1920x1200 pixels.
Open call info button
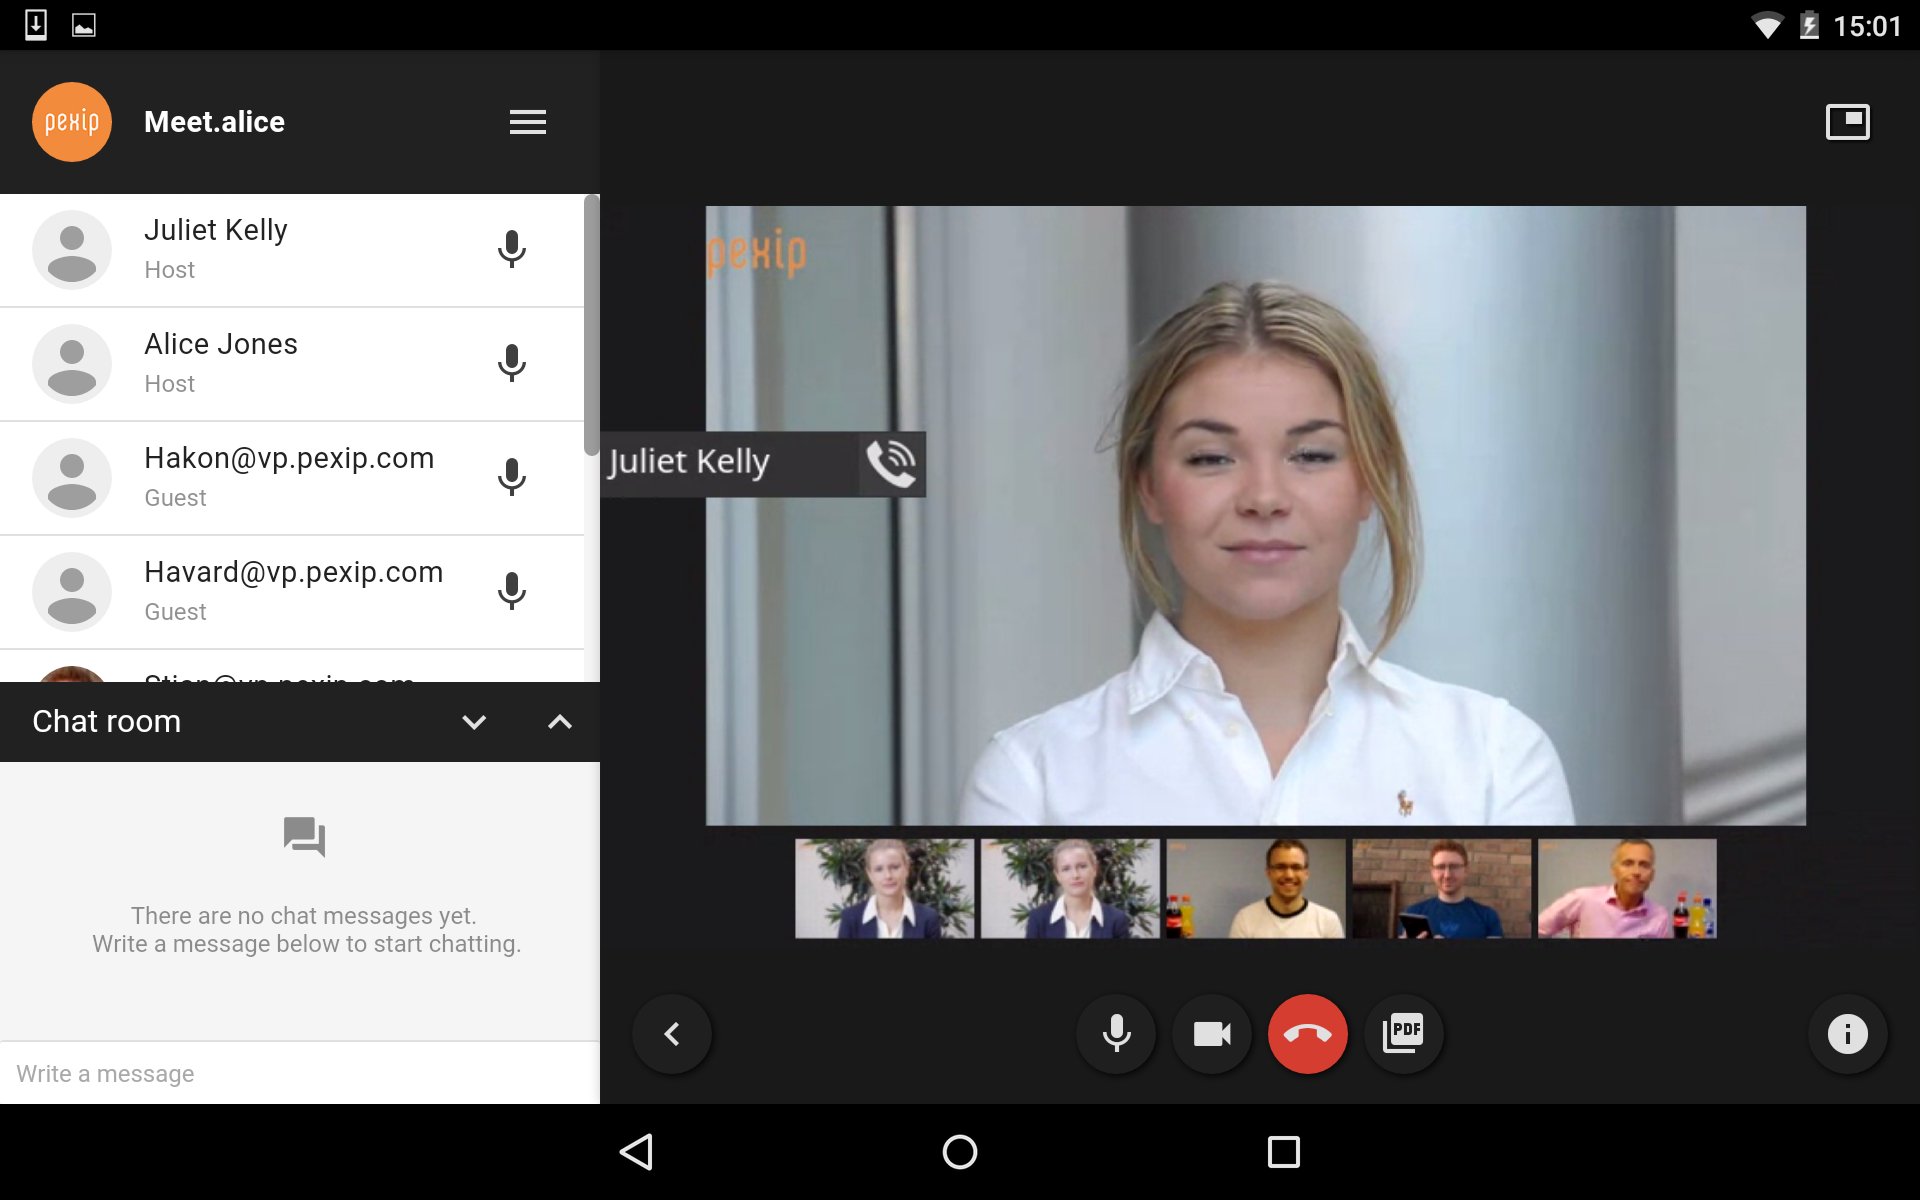pyautogui.click(x=1847, y=1034)
